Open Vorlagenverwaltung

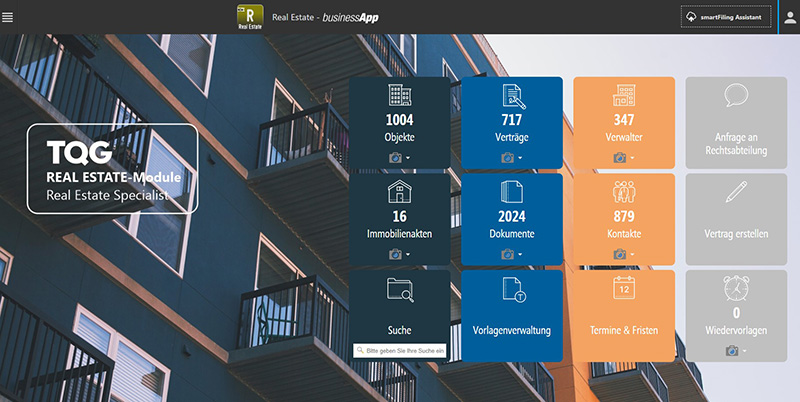click(512, 331)
